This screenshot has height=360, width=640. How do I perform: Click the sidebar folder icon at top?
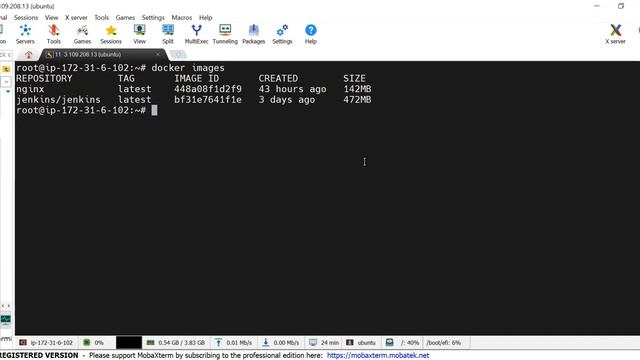click(x=6, y=69)
